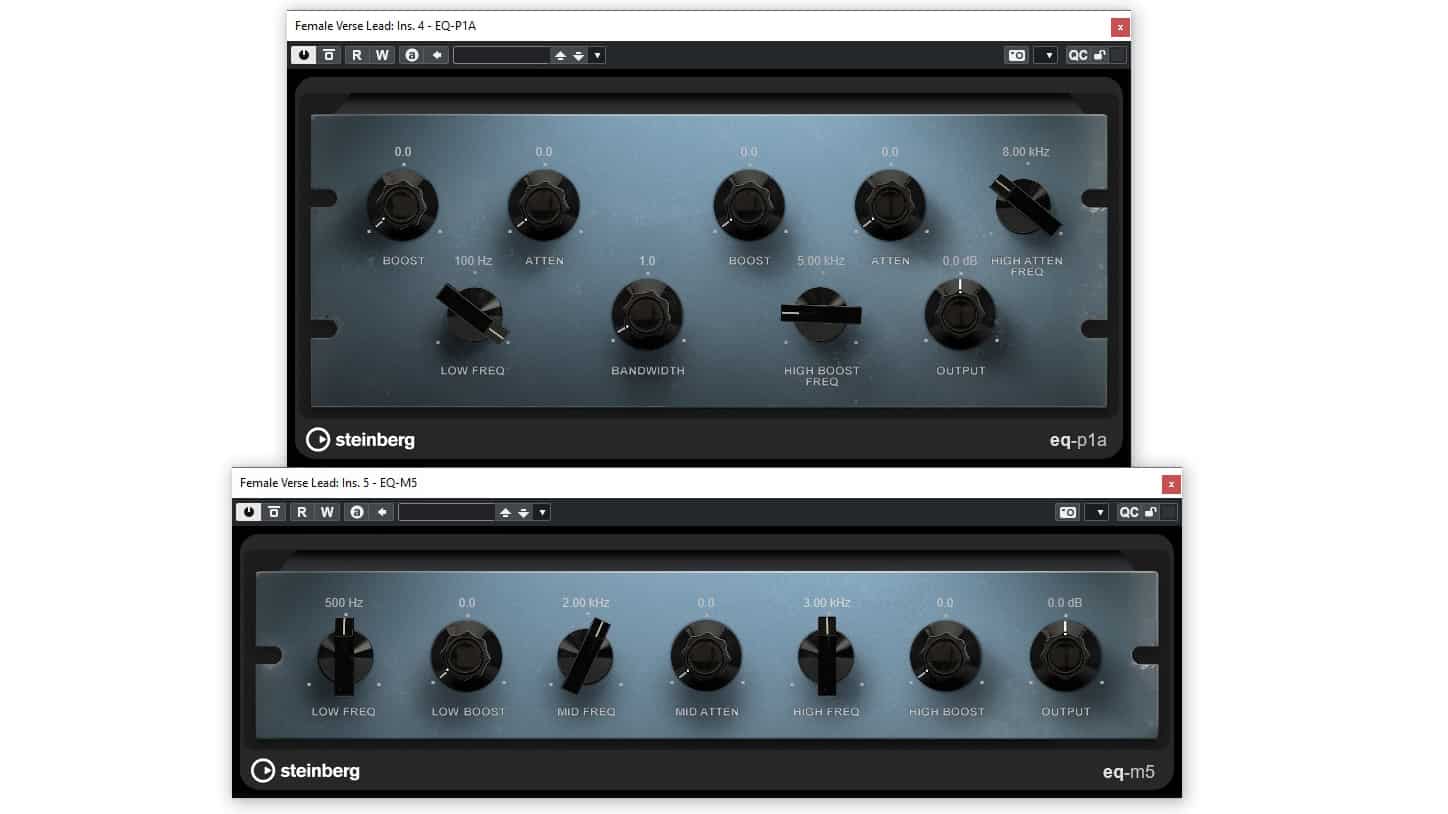Open the dropdown beside the camera in EQ-M5
The width and height of the screenshot is (1448, 814).
1097,512
